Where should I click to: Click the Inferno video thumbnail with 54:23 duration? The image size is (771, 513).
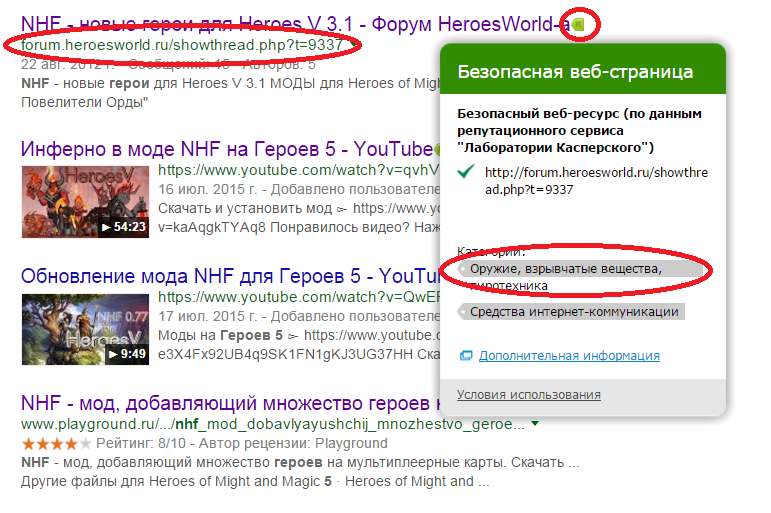[85, 202]
